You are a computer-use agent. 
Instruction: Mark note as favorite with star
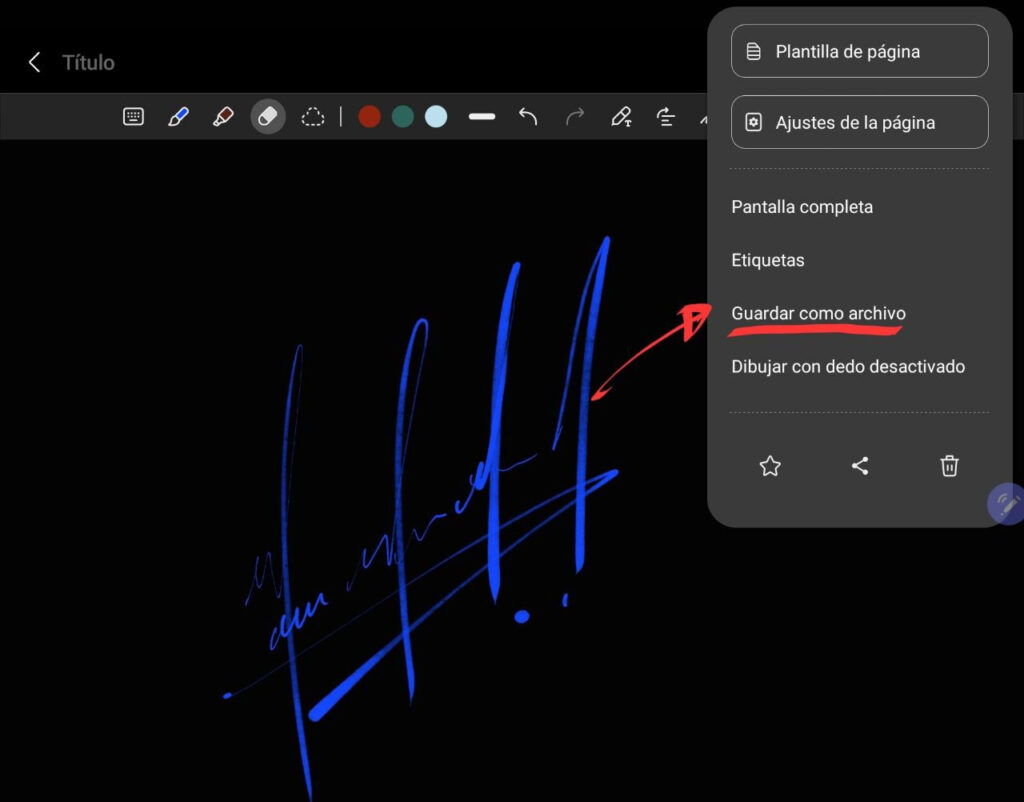tap(769, 466)
